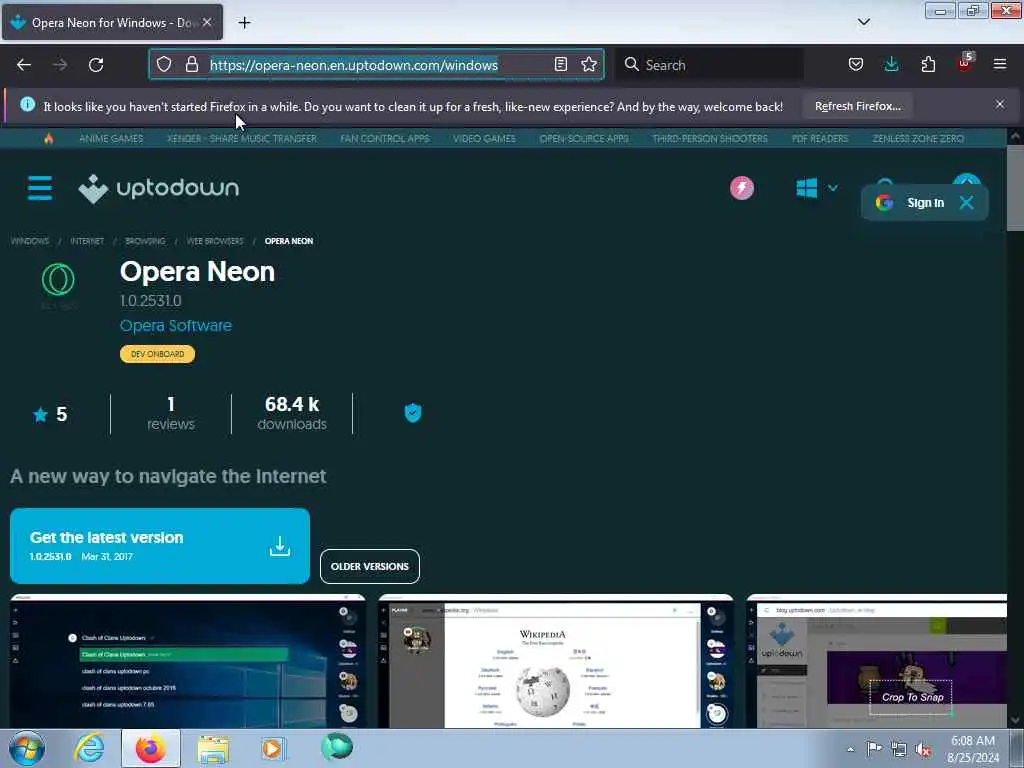This screenshot has width=1024, height=768.
Task: Click the taskbar clock showing 6:08 AM
Action: pos(973,748)
